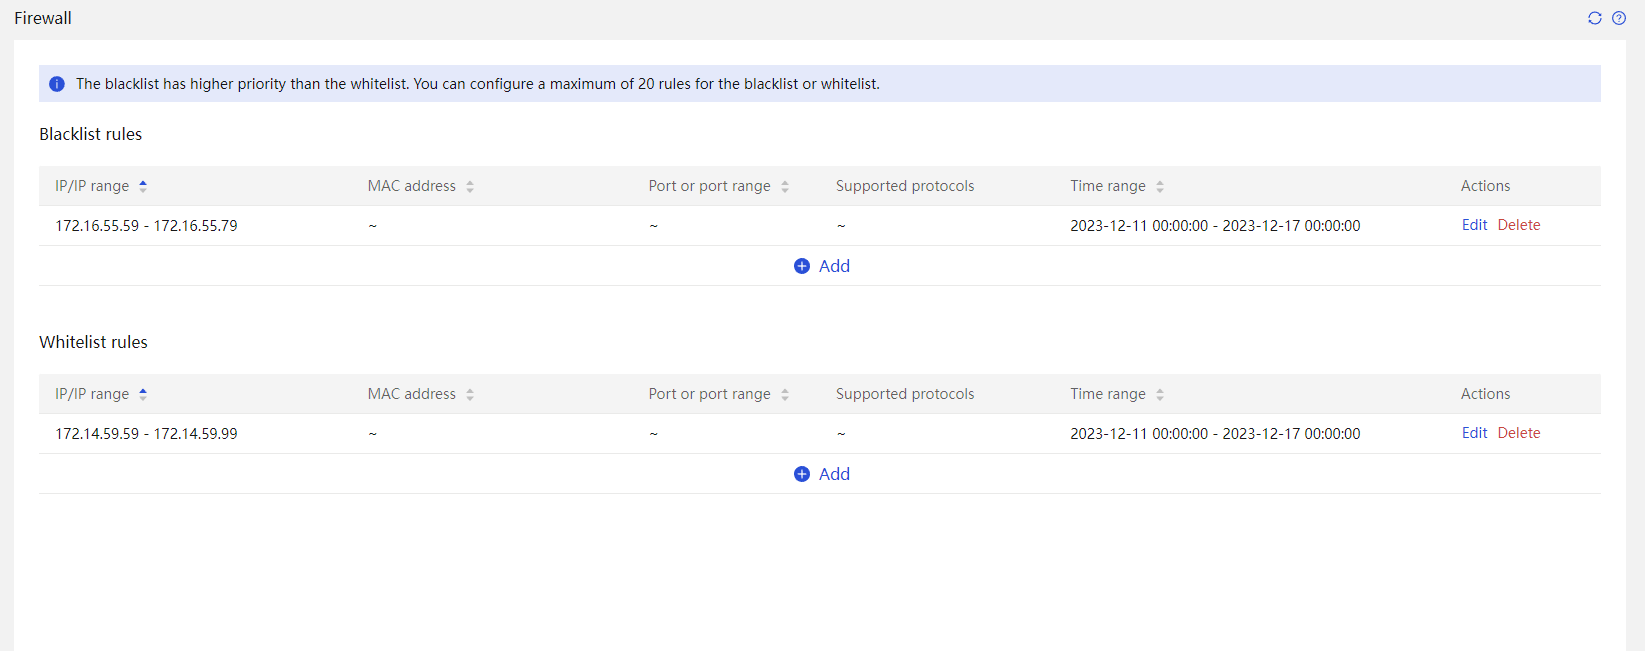
Task: Click the refresh icon at top right
Action: click(x=1595, y=18)
